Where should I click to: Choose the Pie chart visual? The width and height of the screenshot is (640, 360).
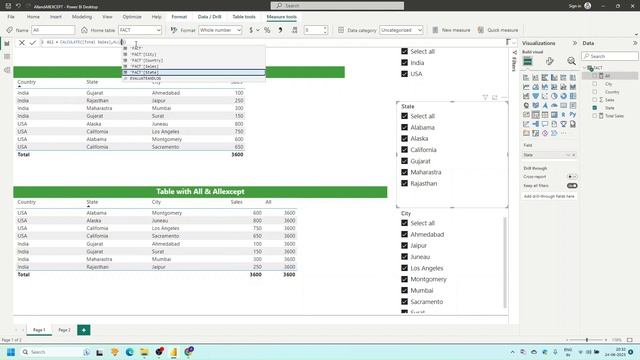554,96
